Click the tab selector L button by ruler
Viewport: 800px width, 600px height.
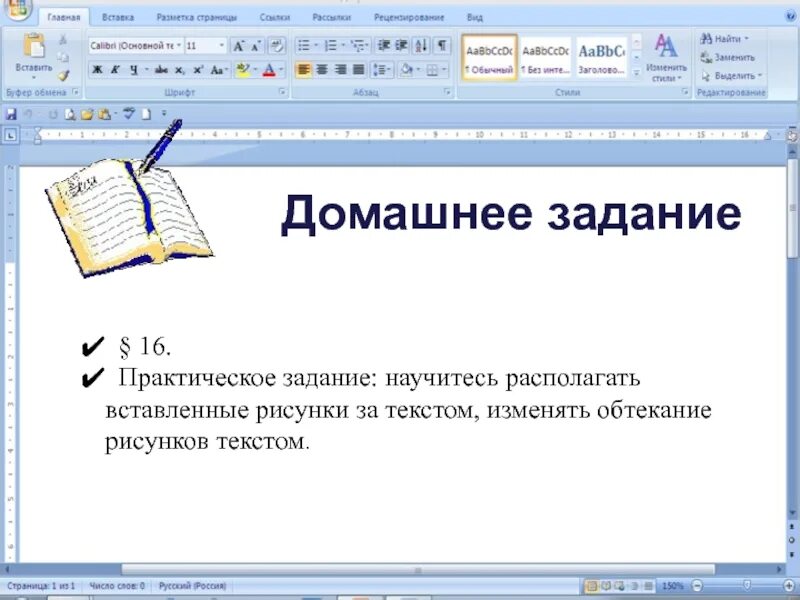coord(11,135)
